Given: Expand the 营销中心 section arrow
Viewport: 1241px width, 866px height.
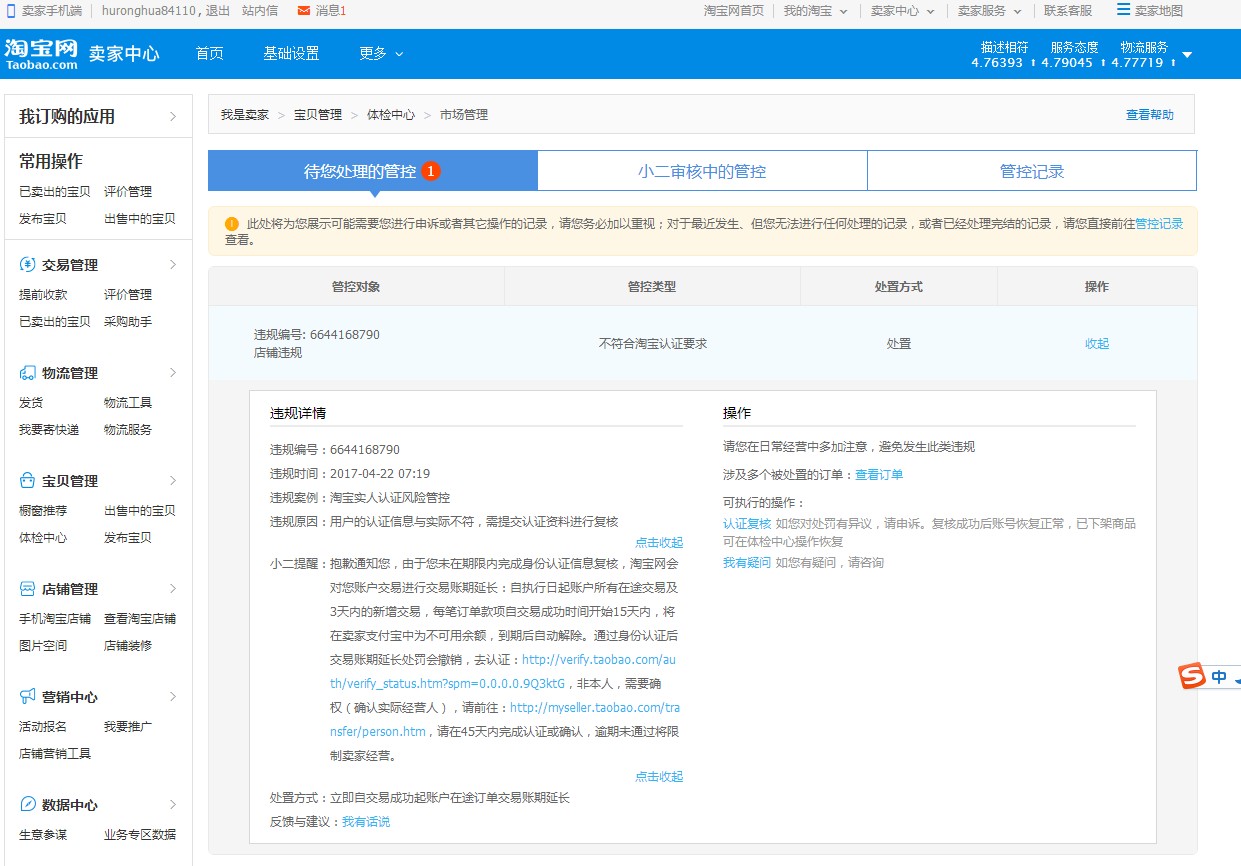Looking at the screenshot, I should [x=173, y=697].
